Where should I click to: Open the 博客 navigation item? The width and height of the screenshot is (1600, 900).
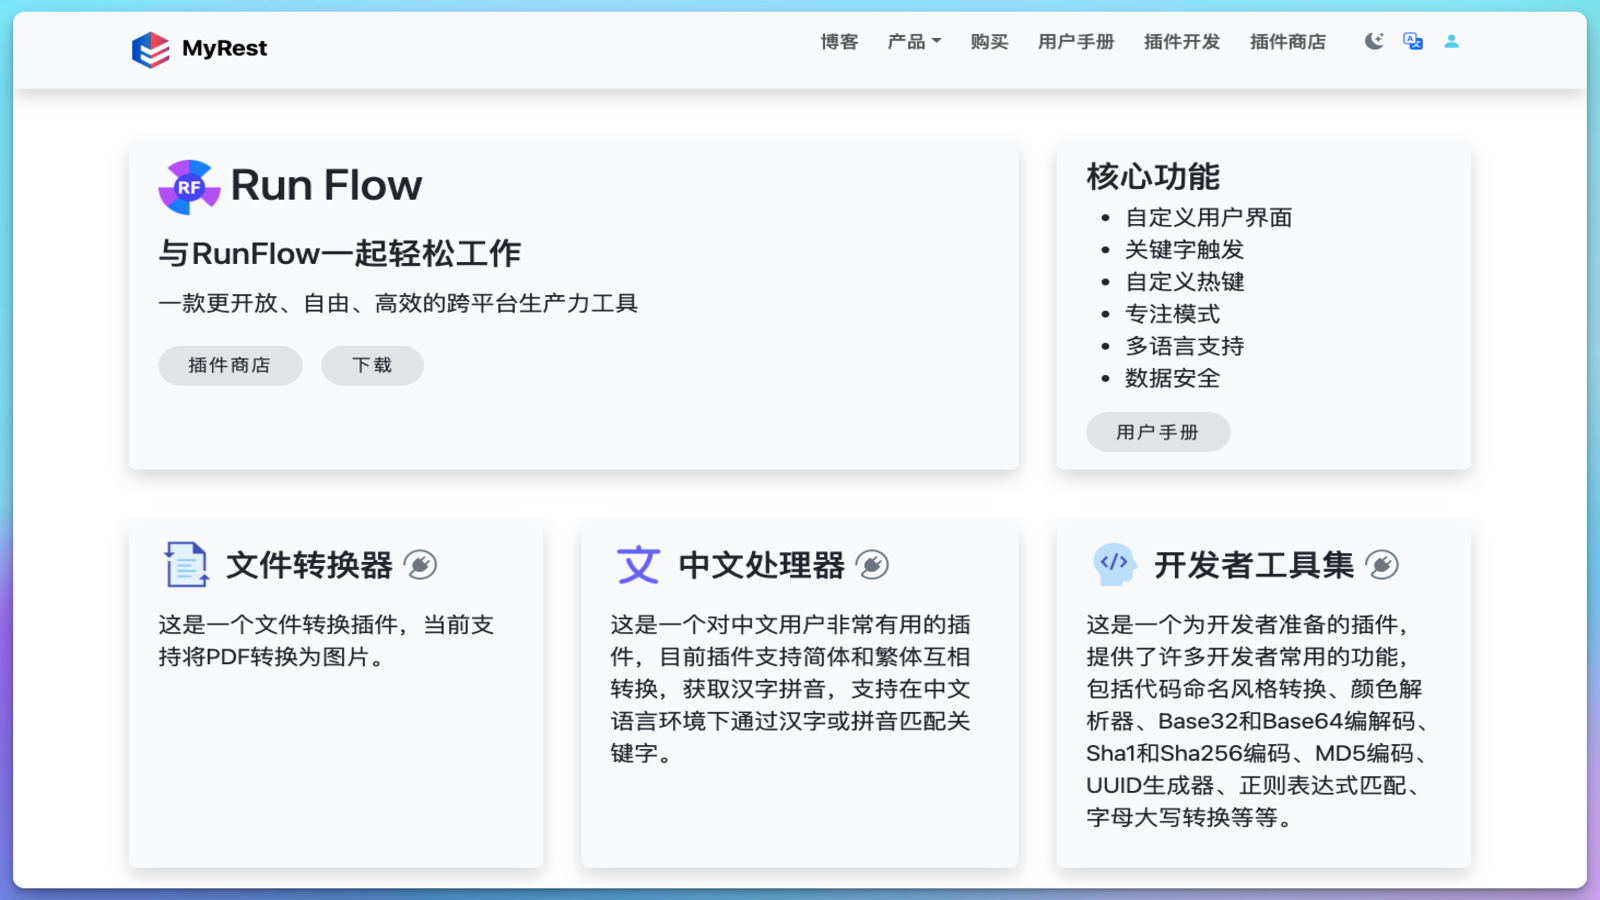click(x=839, y=41)
